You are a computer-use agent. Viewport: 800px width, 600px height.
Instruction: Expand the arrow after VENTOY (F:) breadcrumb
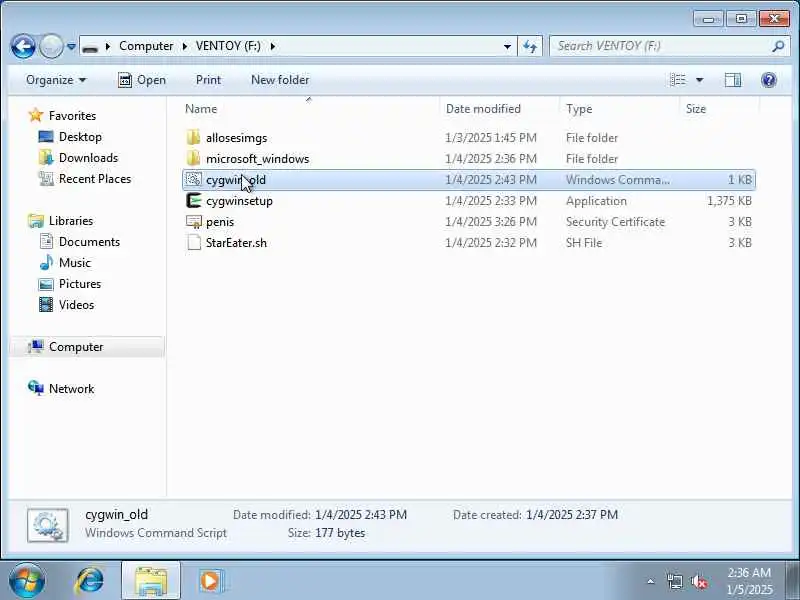[273, 46]
